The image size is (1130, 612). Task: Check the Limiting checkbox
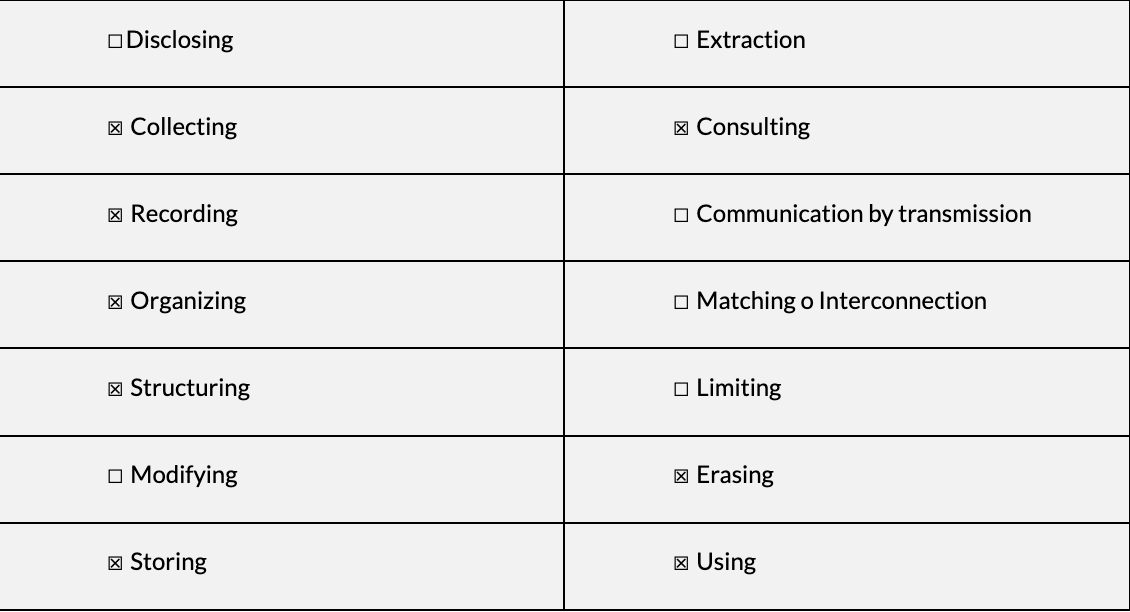pos(681,389)
